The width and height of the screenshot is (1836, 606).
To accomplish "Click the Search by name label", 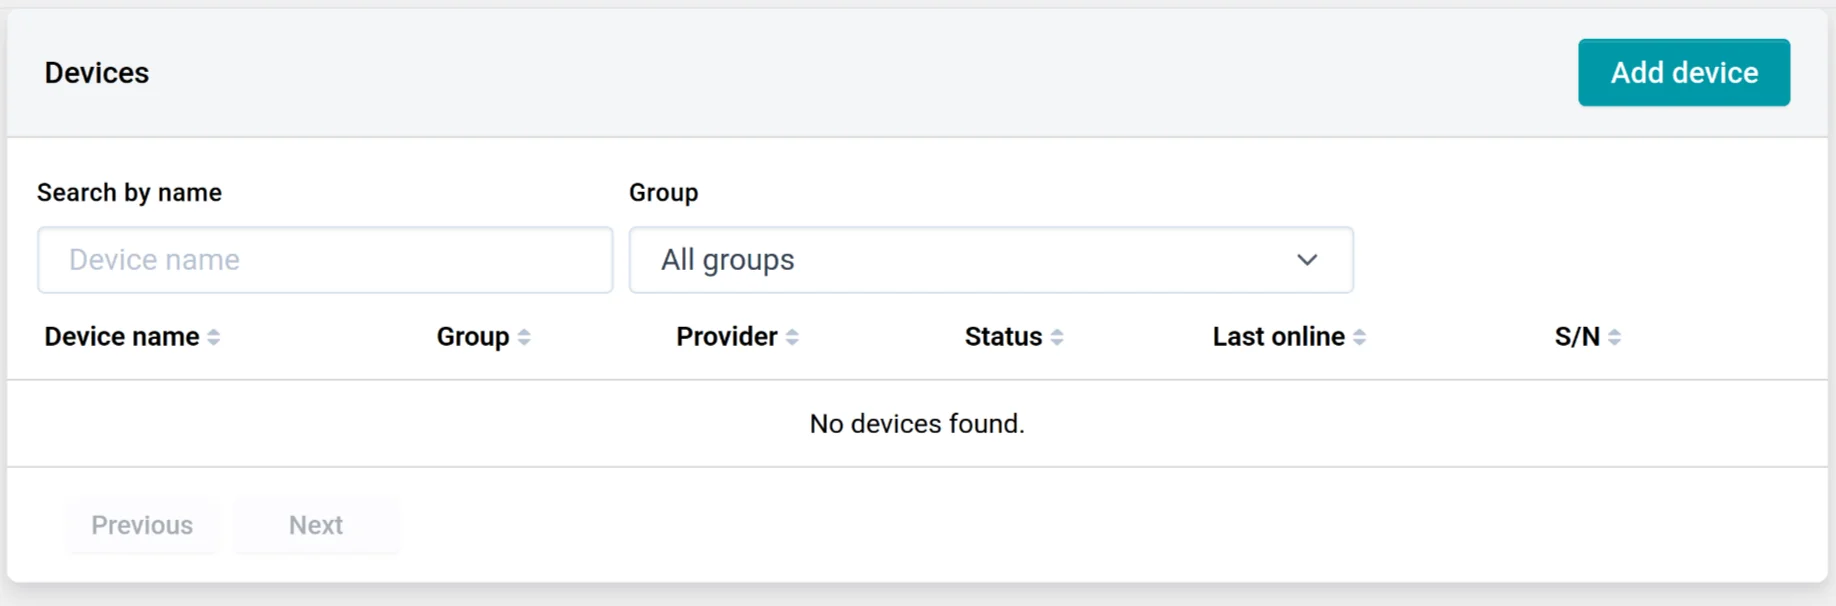I will (x=129, y=193).
